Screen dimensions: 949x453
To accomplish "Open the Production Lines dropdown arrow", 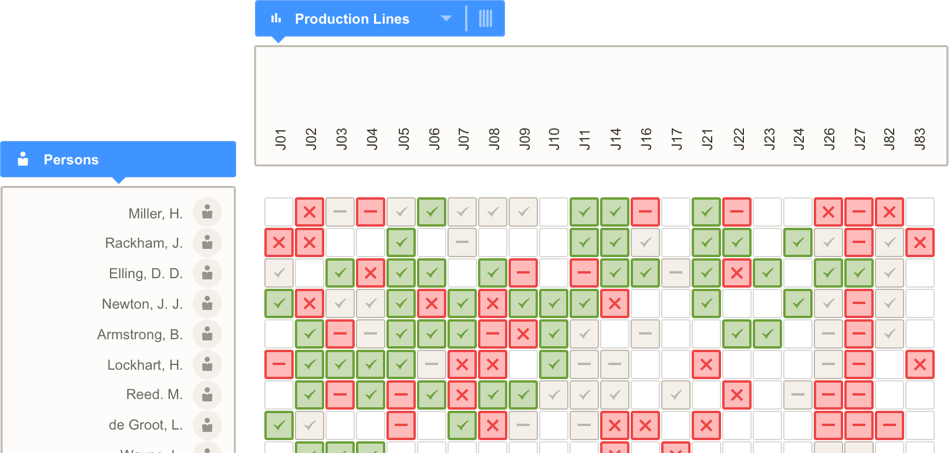I will [x=446, y=18].
